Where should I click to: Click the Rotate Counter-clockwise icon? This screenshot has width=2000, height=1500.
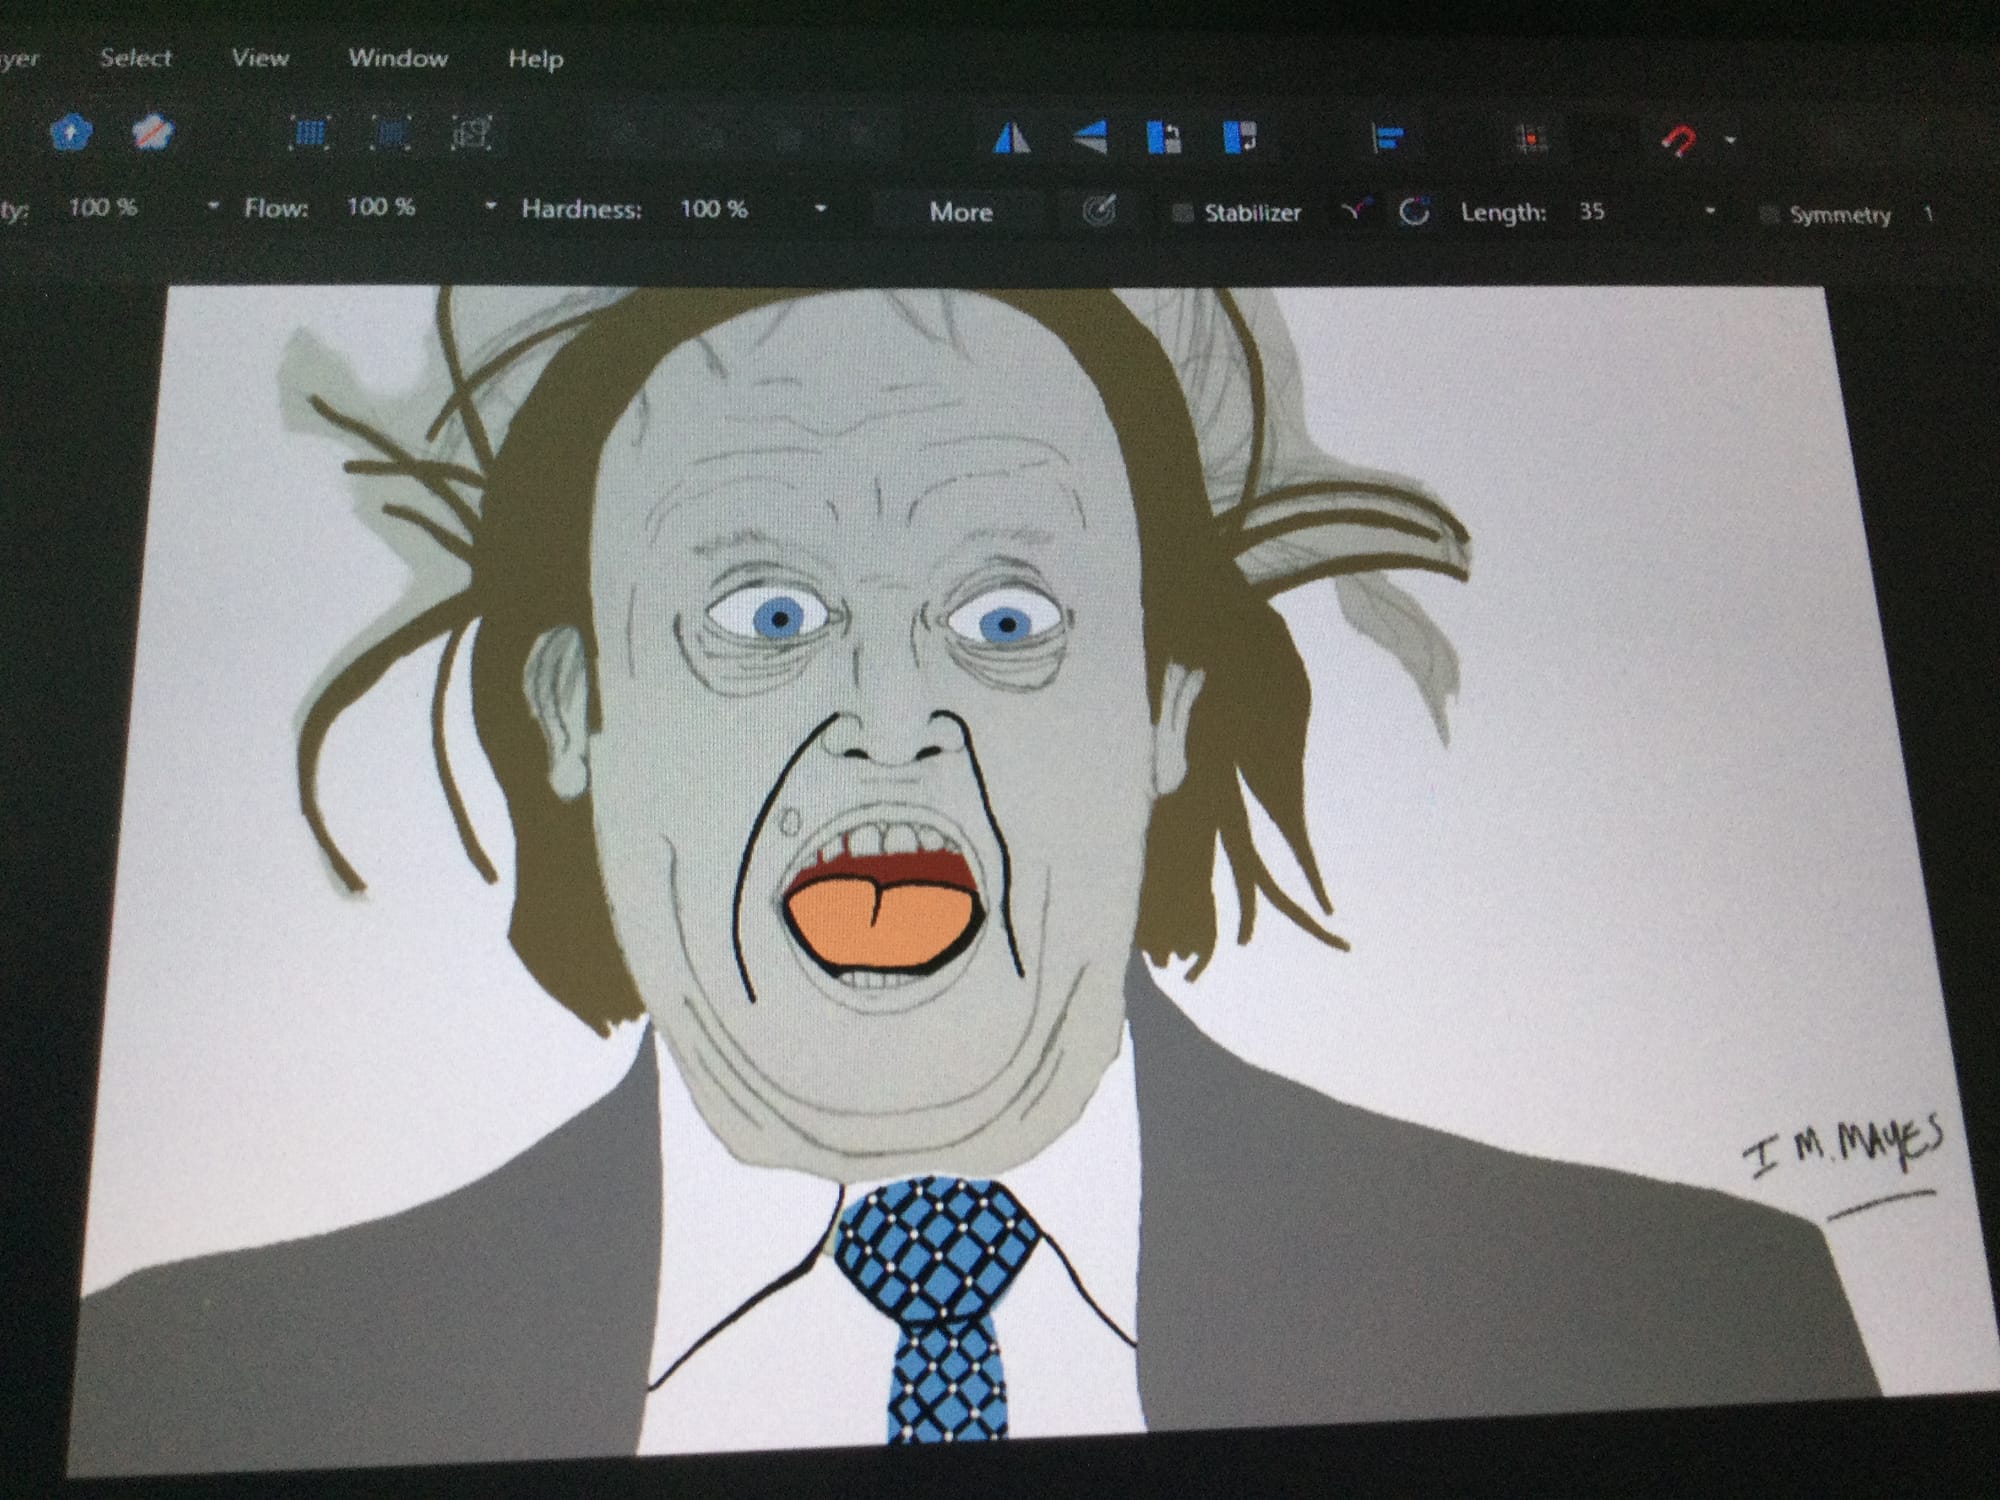pos(1164,137)
